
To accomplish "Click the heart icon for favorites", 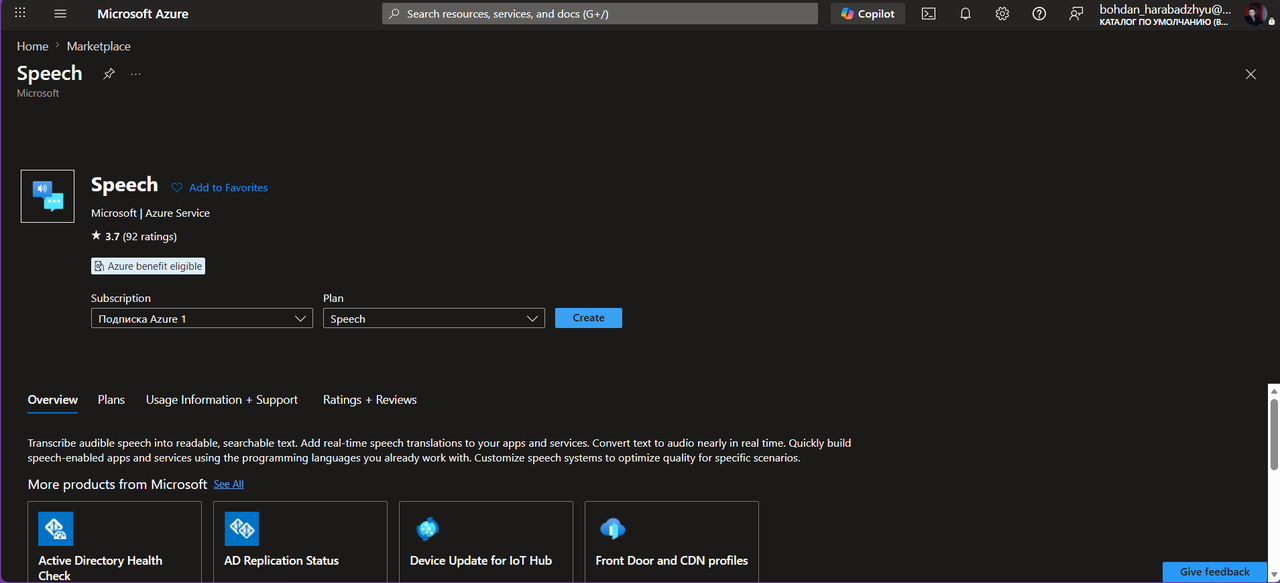I will tap(177, 188).
